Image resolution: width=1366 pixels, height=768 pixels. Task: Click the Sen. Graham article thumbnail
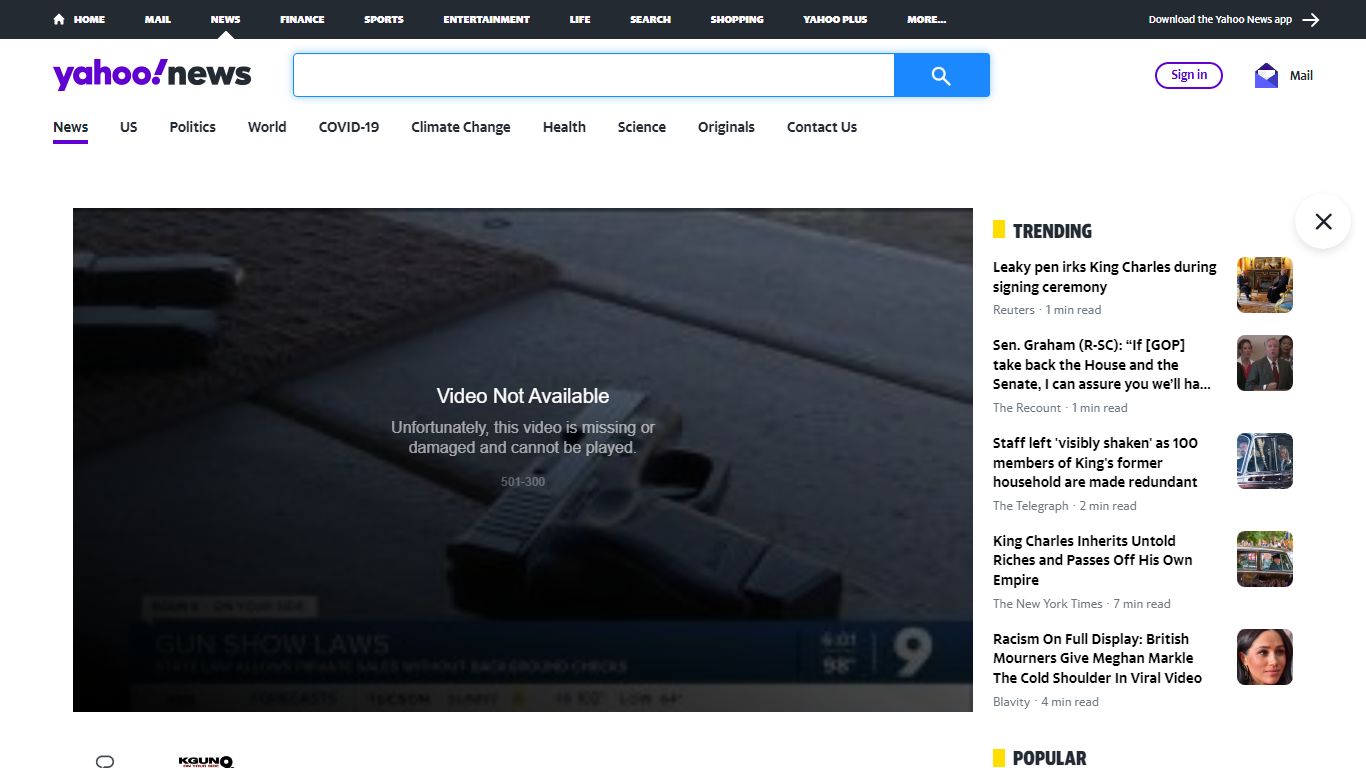click(x=1265, y=363)
